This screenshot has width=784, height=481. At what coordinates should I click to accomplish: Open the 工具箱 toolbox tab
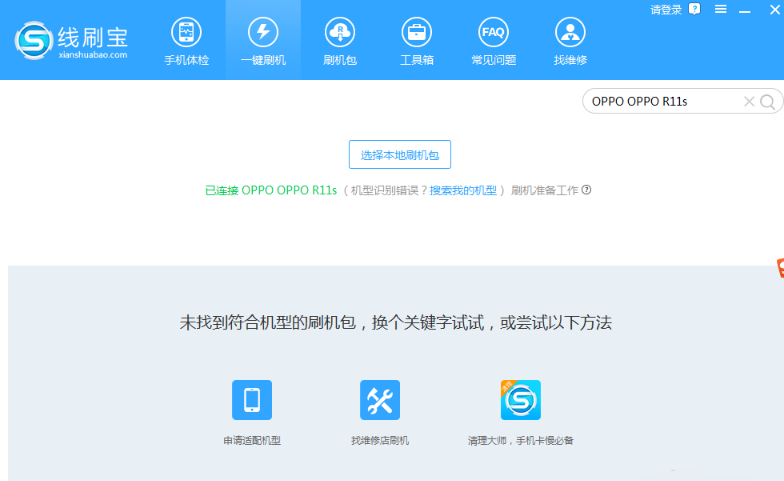click(x=416, y=42)
